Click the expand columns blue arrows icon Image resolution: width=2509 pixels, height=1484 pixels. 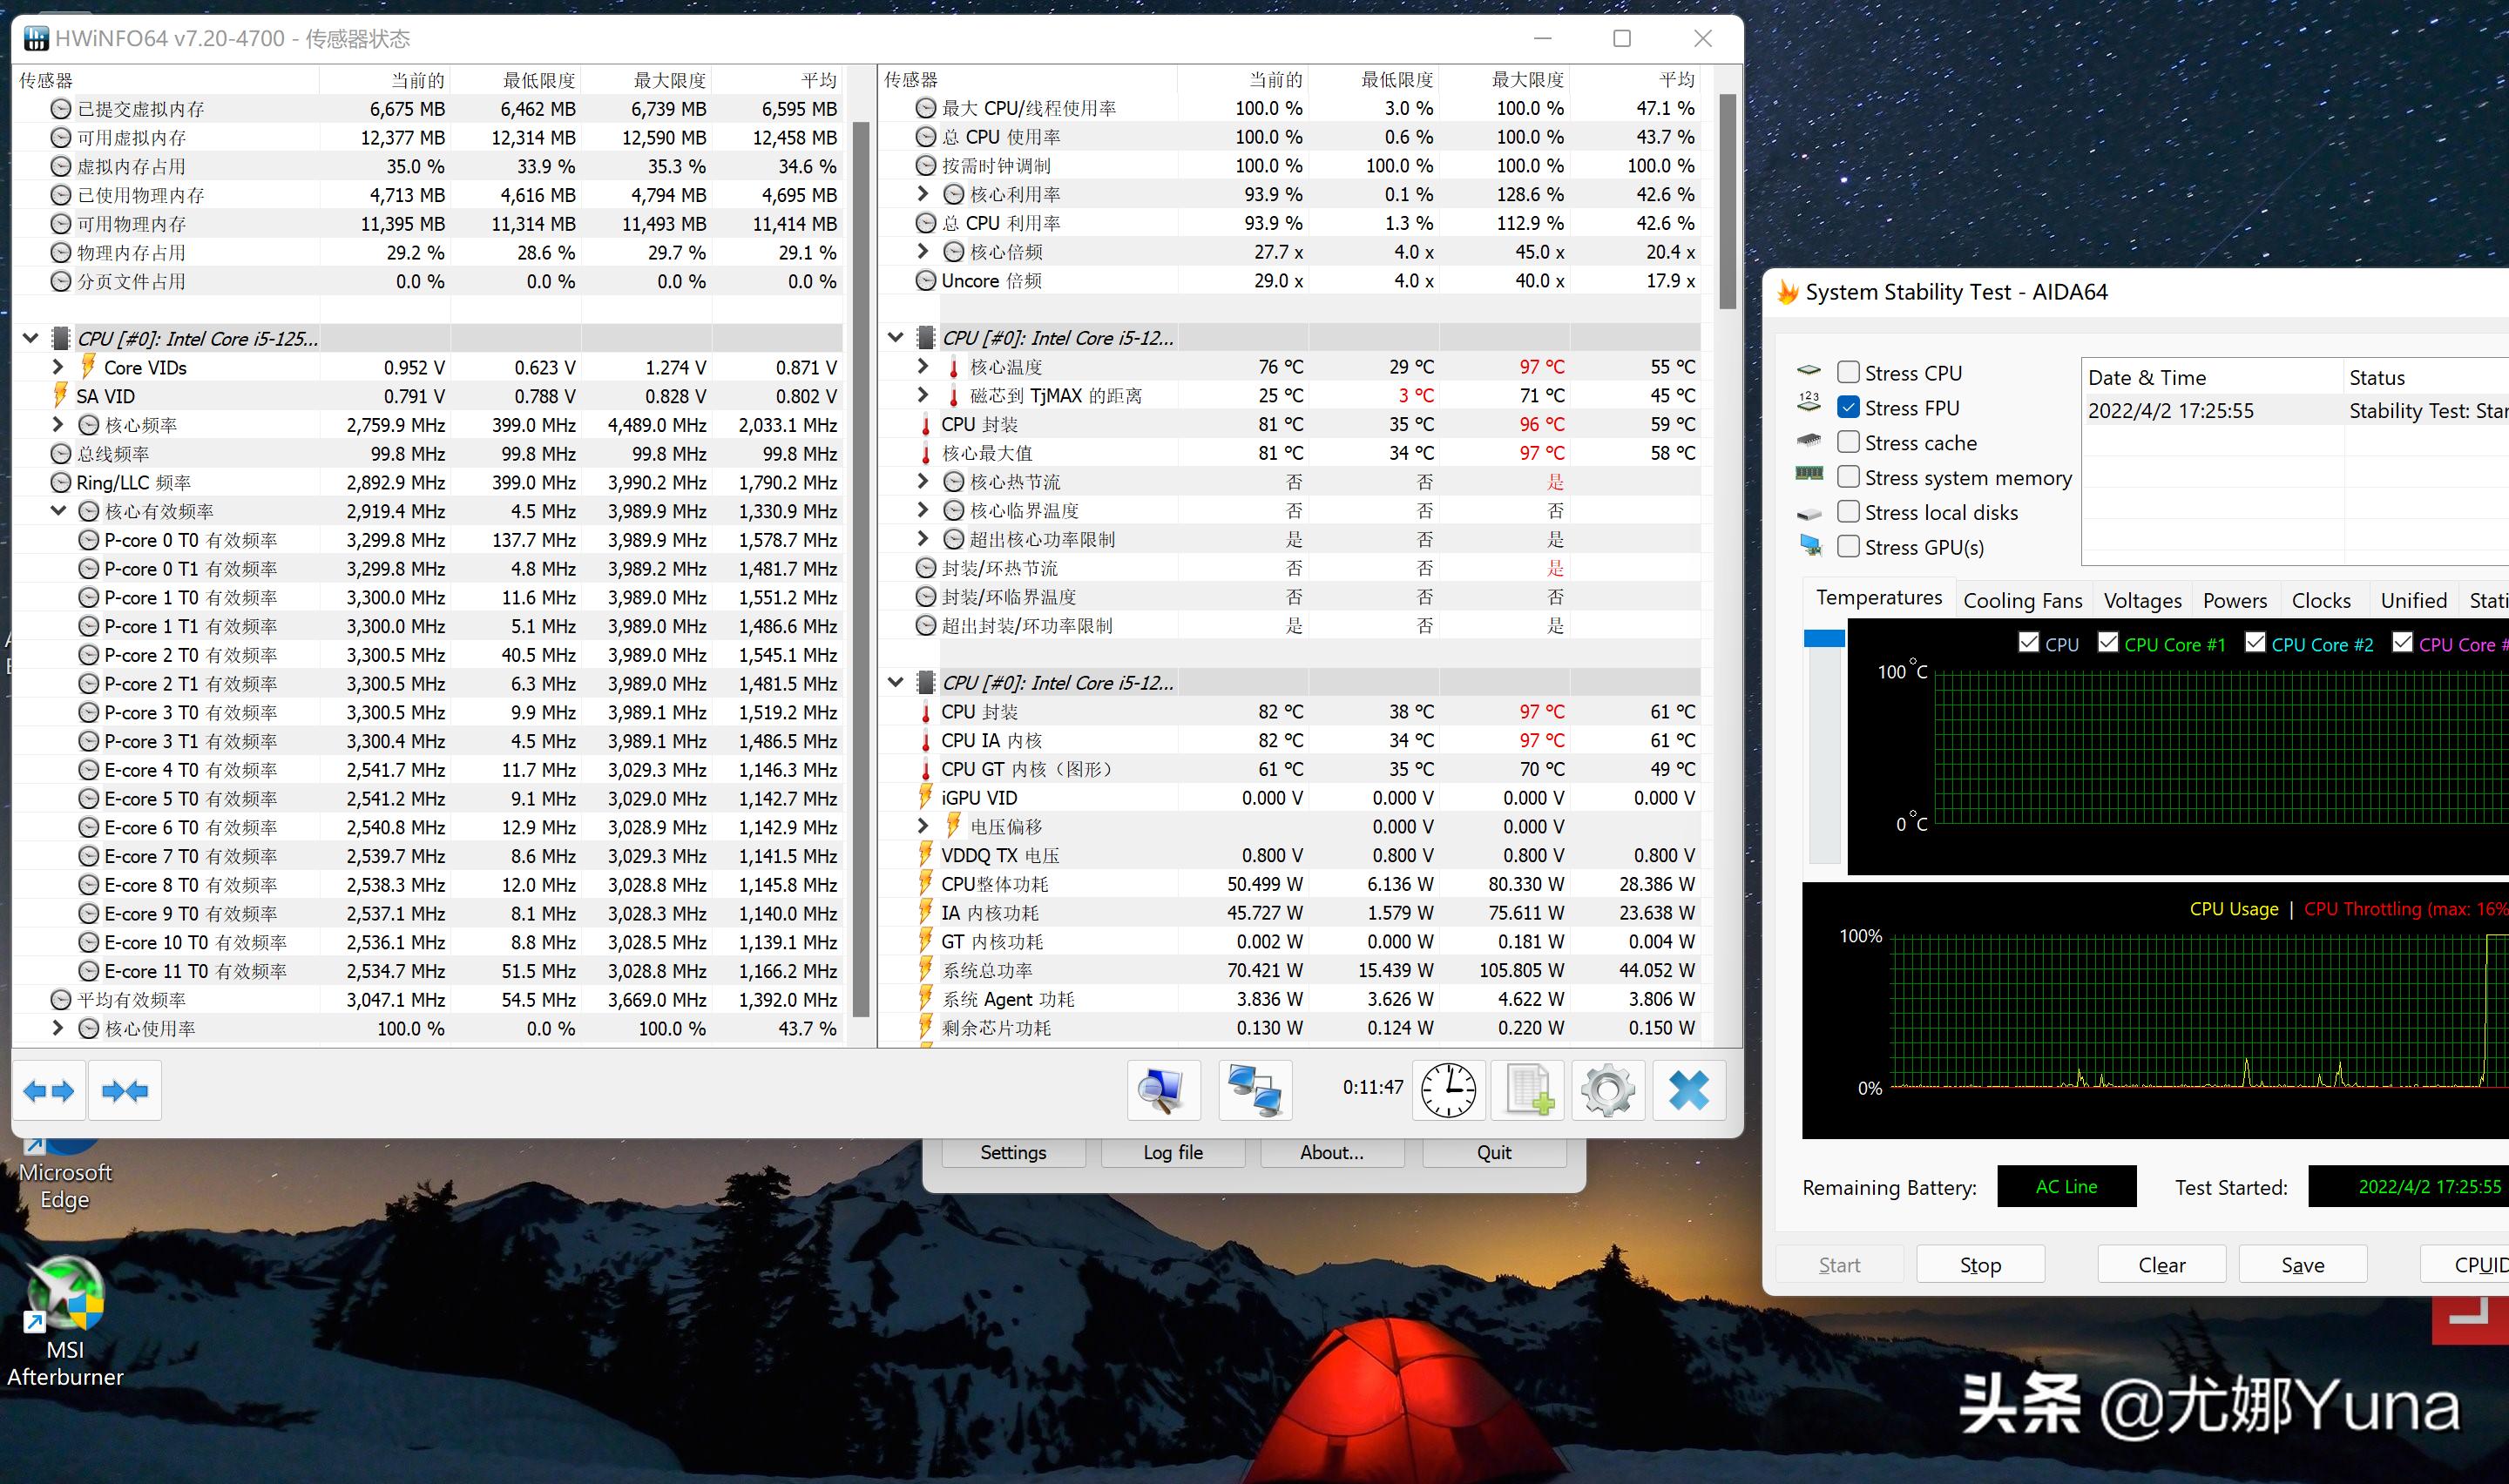coord(49,1091)
